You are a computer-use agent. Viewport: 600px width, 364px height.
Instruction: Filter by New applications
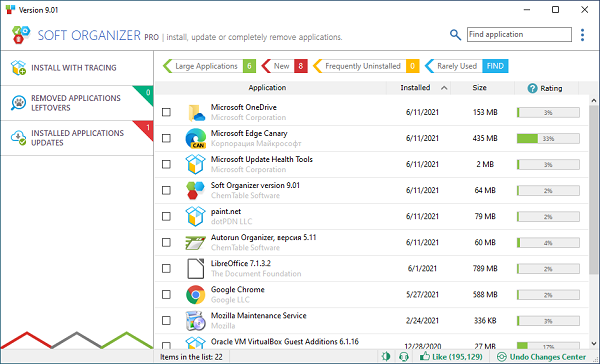(284, 66)
